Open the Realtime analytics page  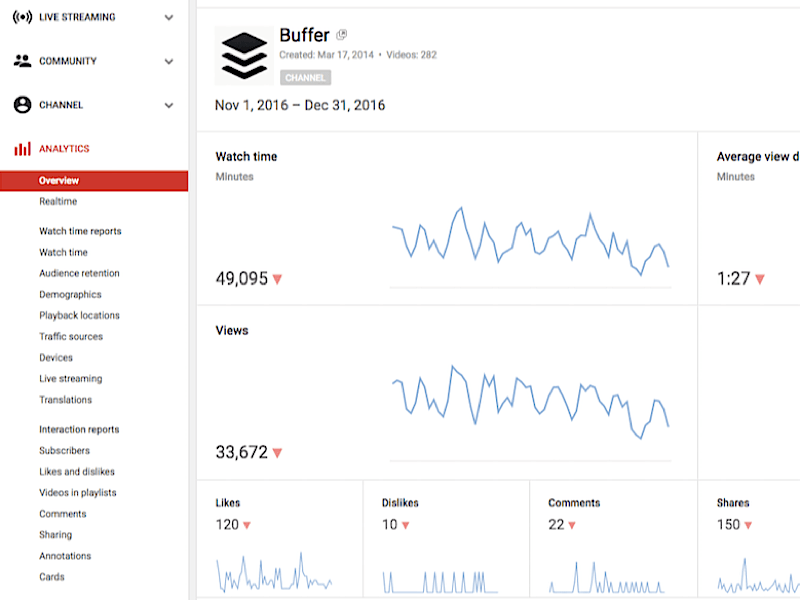click(58, 201)
